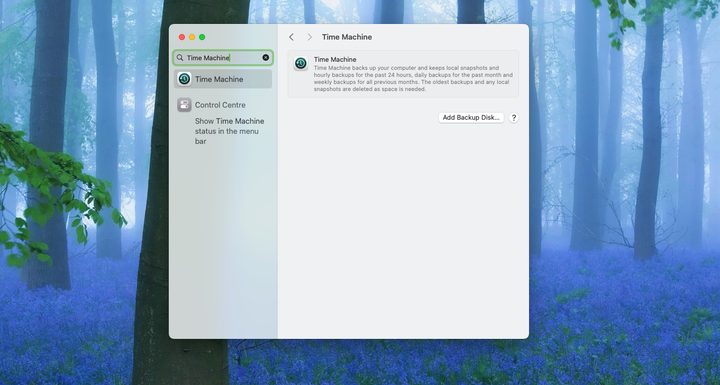Select Time Machine in the sidebar results

point(223,79)
